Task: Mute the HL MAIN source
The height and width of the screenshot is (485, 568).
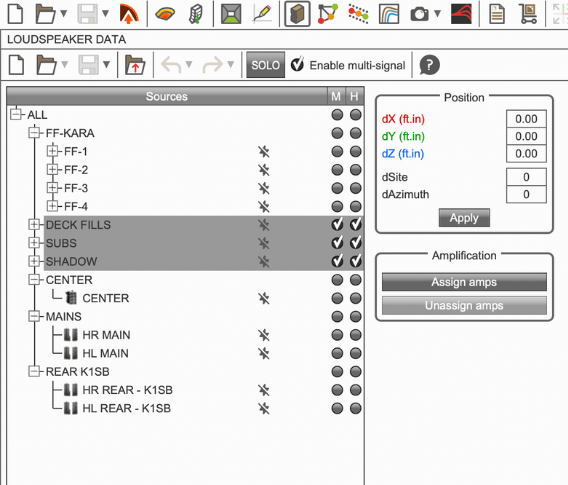Action: click(337, 353)
